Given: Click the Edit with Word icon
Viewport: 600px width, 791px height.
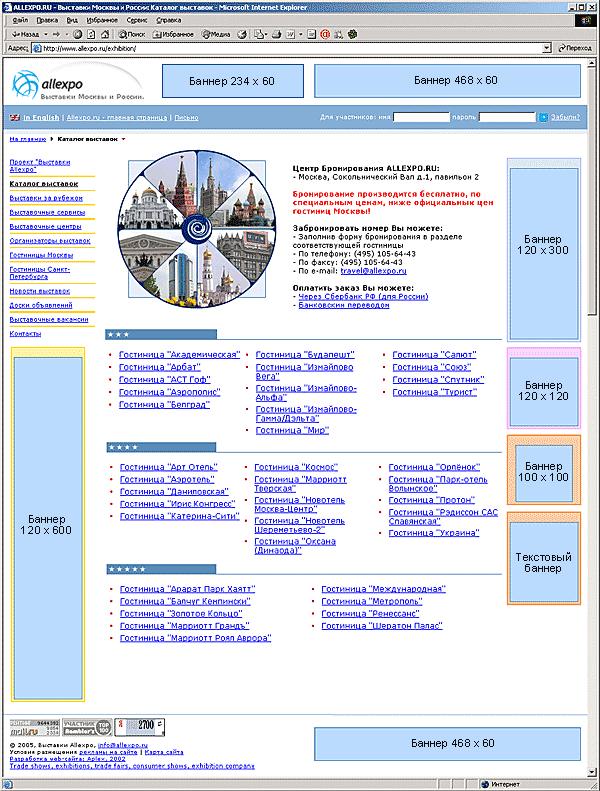Looking at the screenshot, I should pyautogui.click(x=291, y=34).
